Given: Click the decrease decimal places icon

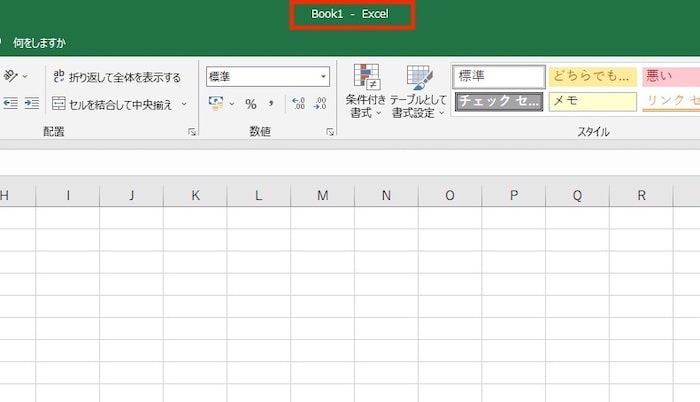Looking at the screenshot, I should click(320, 104).
